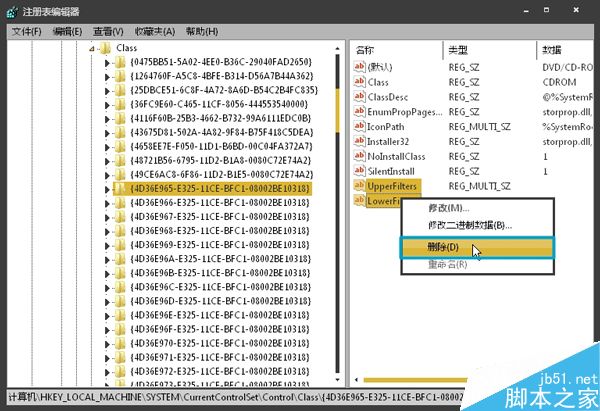Click the values pane scroll-left arrow
Screen dimensions: 600x411
(356, 380)
